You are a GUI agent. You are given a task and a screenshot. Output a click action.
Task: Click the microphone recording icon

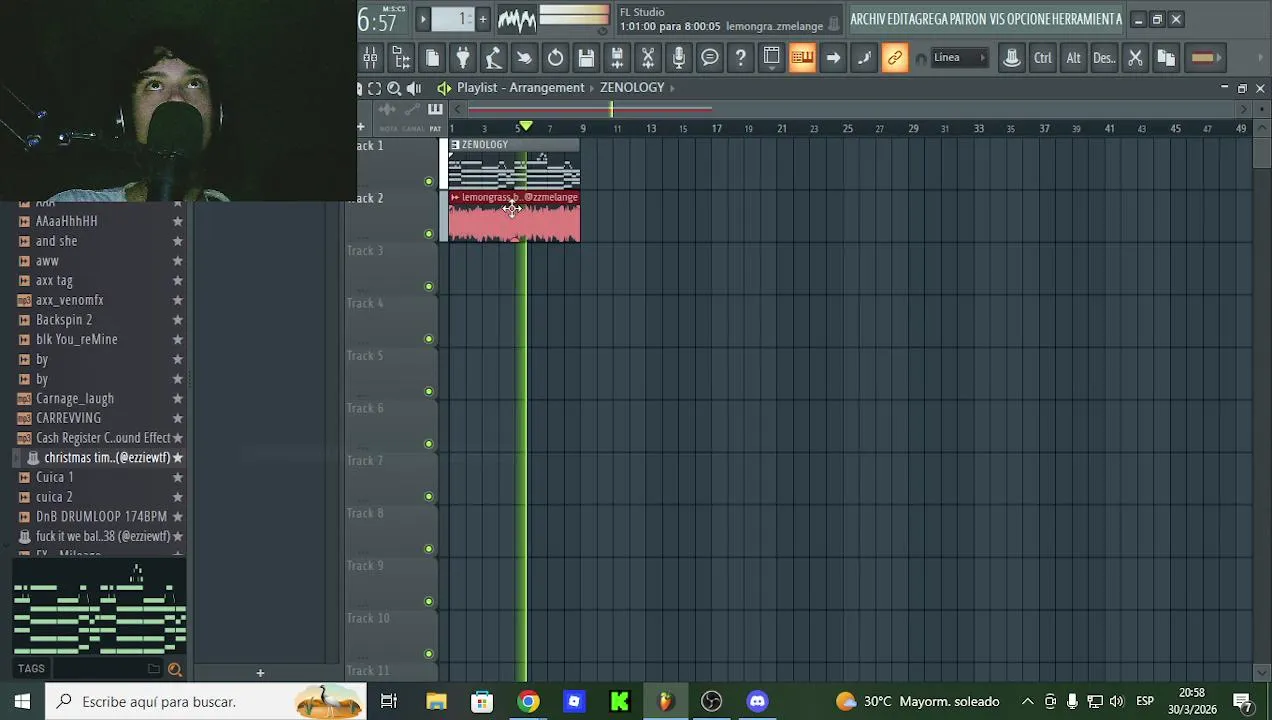[679, 58]
